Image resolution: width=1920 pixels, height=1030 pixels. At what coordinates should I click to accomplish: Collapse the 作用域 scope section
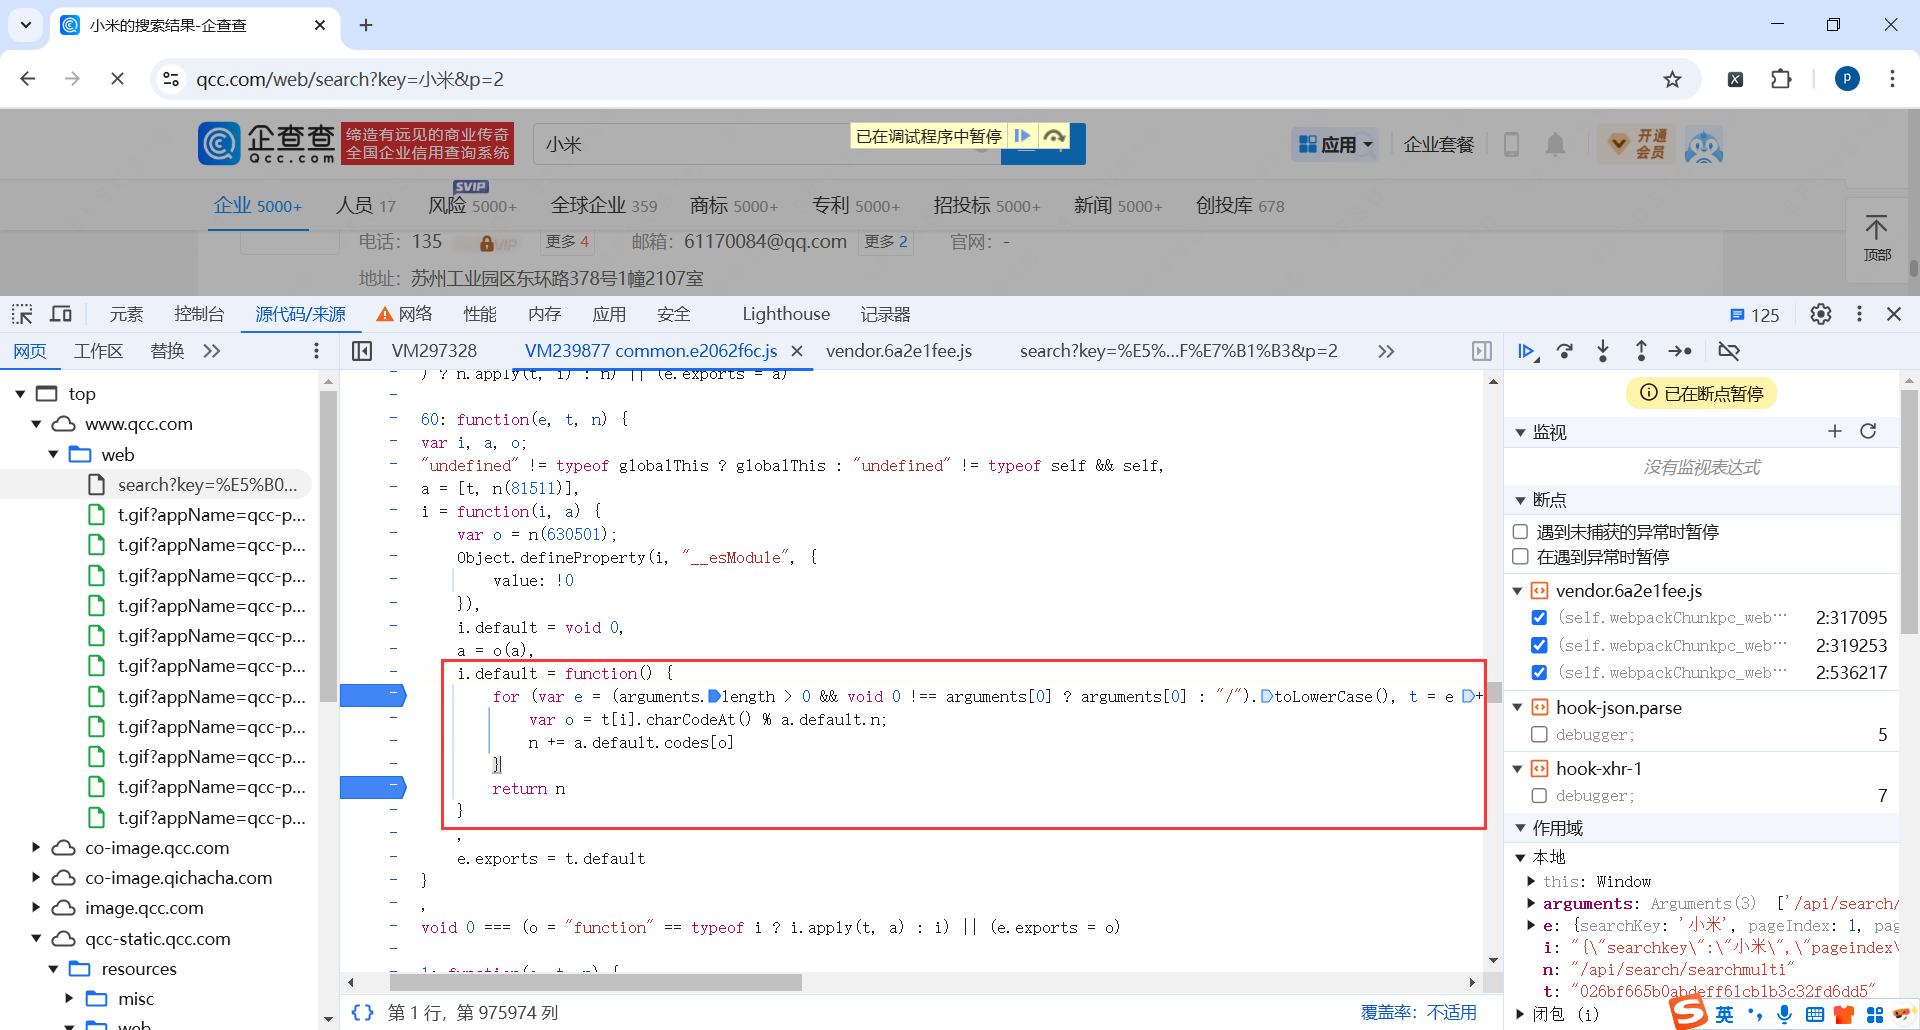(1520, 828)
